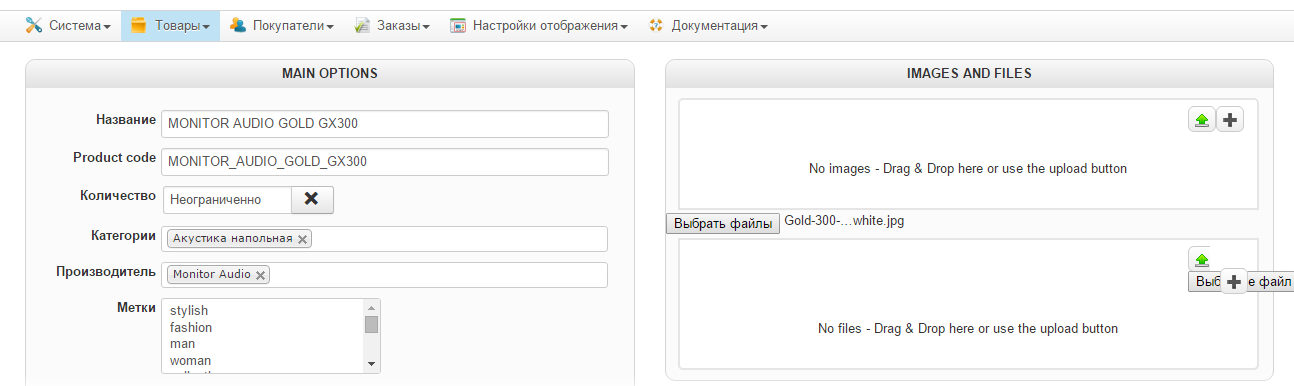The height and width of the screenshot is (386, 1294).
Task: Click the Метки list scrollbar down arrow
Action: 371,363
